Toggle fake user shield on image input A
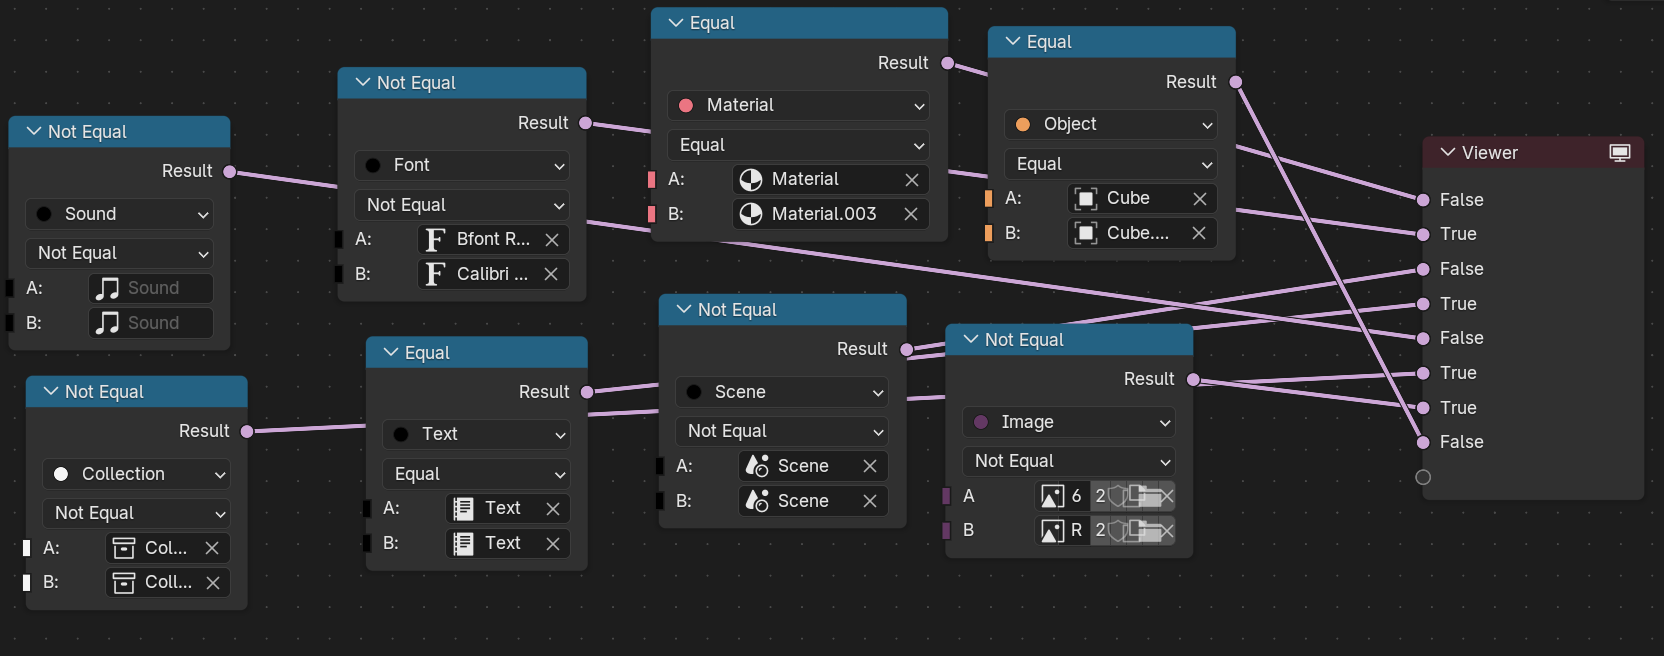The height and width of the screenshot is (656, 1664). (1118, 496)
